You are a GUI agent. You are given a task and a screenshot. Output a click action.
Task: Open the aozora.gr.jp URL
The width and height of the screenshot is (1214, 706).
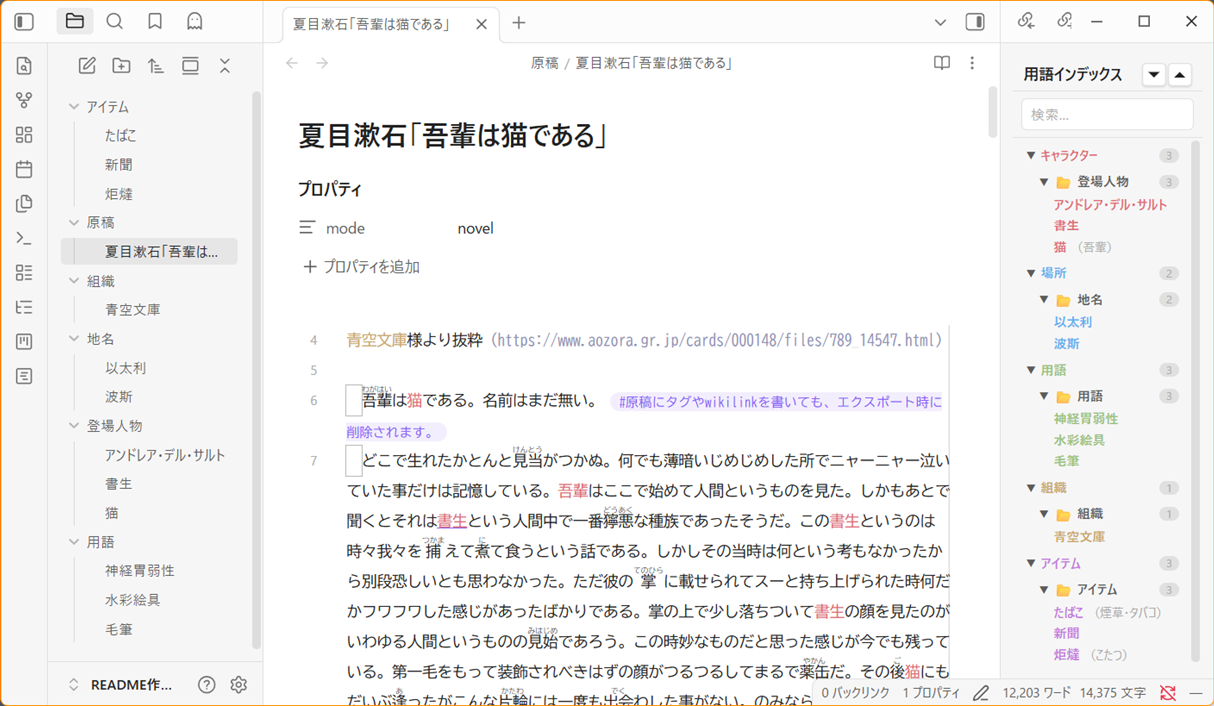click(718, 340)
